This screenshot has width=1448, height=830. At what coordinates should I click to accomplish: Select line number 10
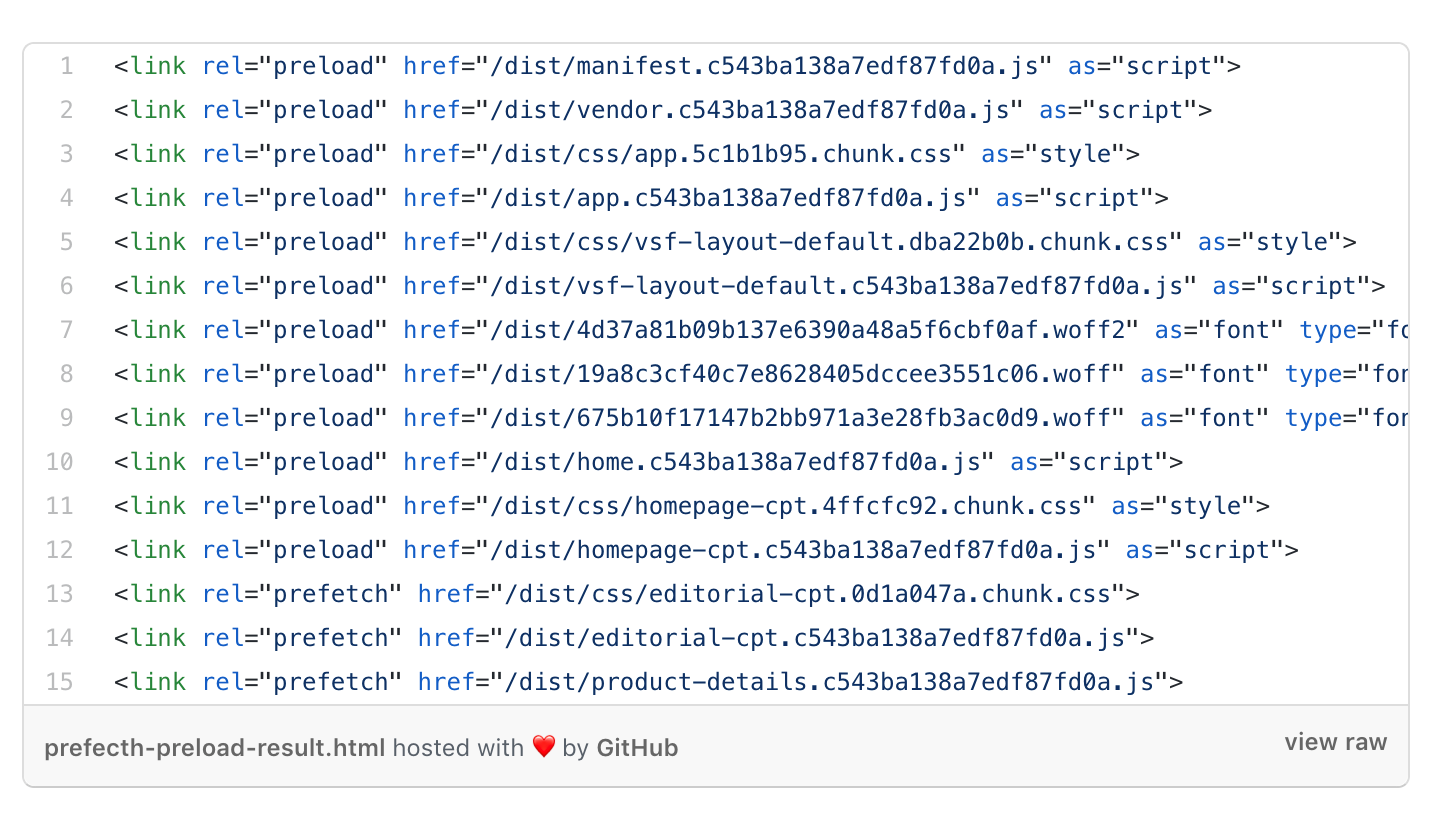click(x=60, y=463)
